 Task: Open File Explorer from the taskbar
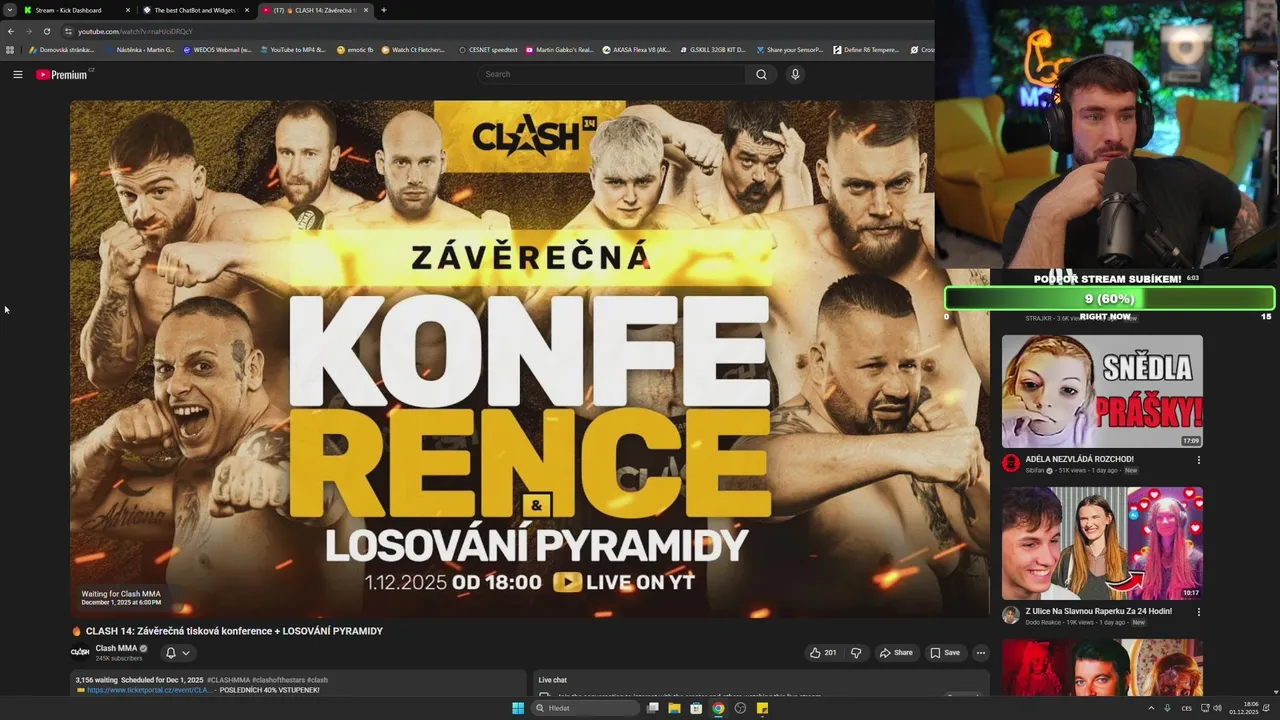[x=674, y=708]
